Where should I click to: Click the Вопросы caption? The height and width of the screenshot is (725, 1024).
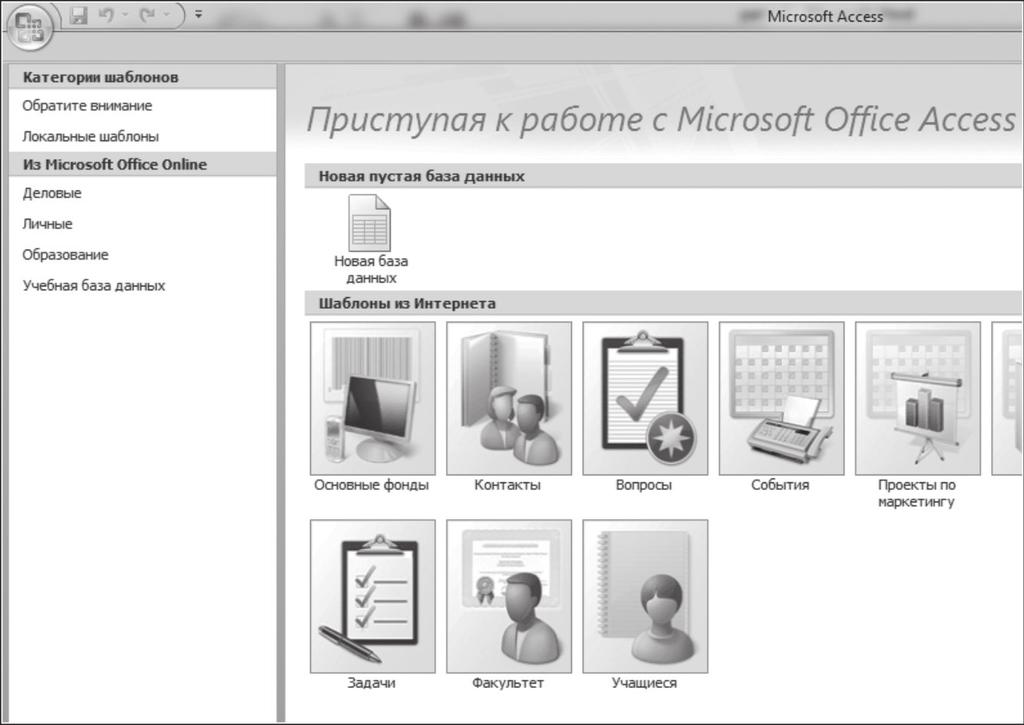click(644, 485)
